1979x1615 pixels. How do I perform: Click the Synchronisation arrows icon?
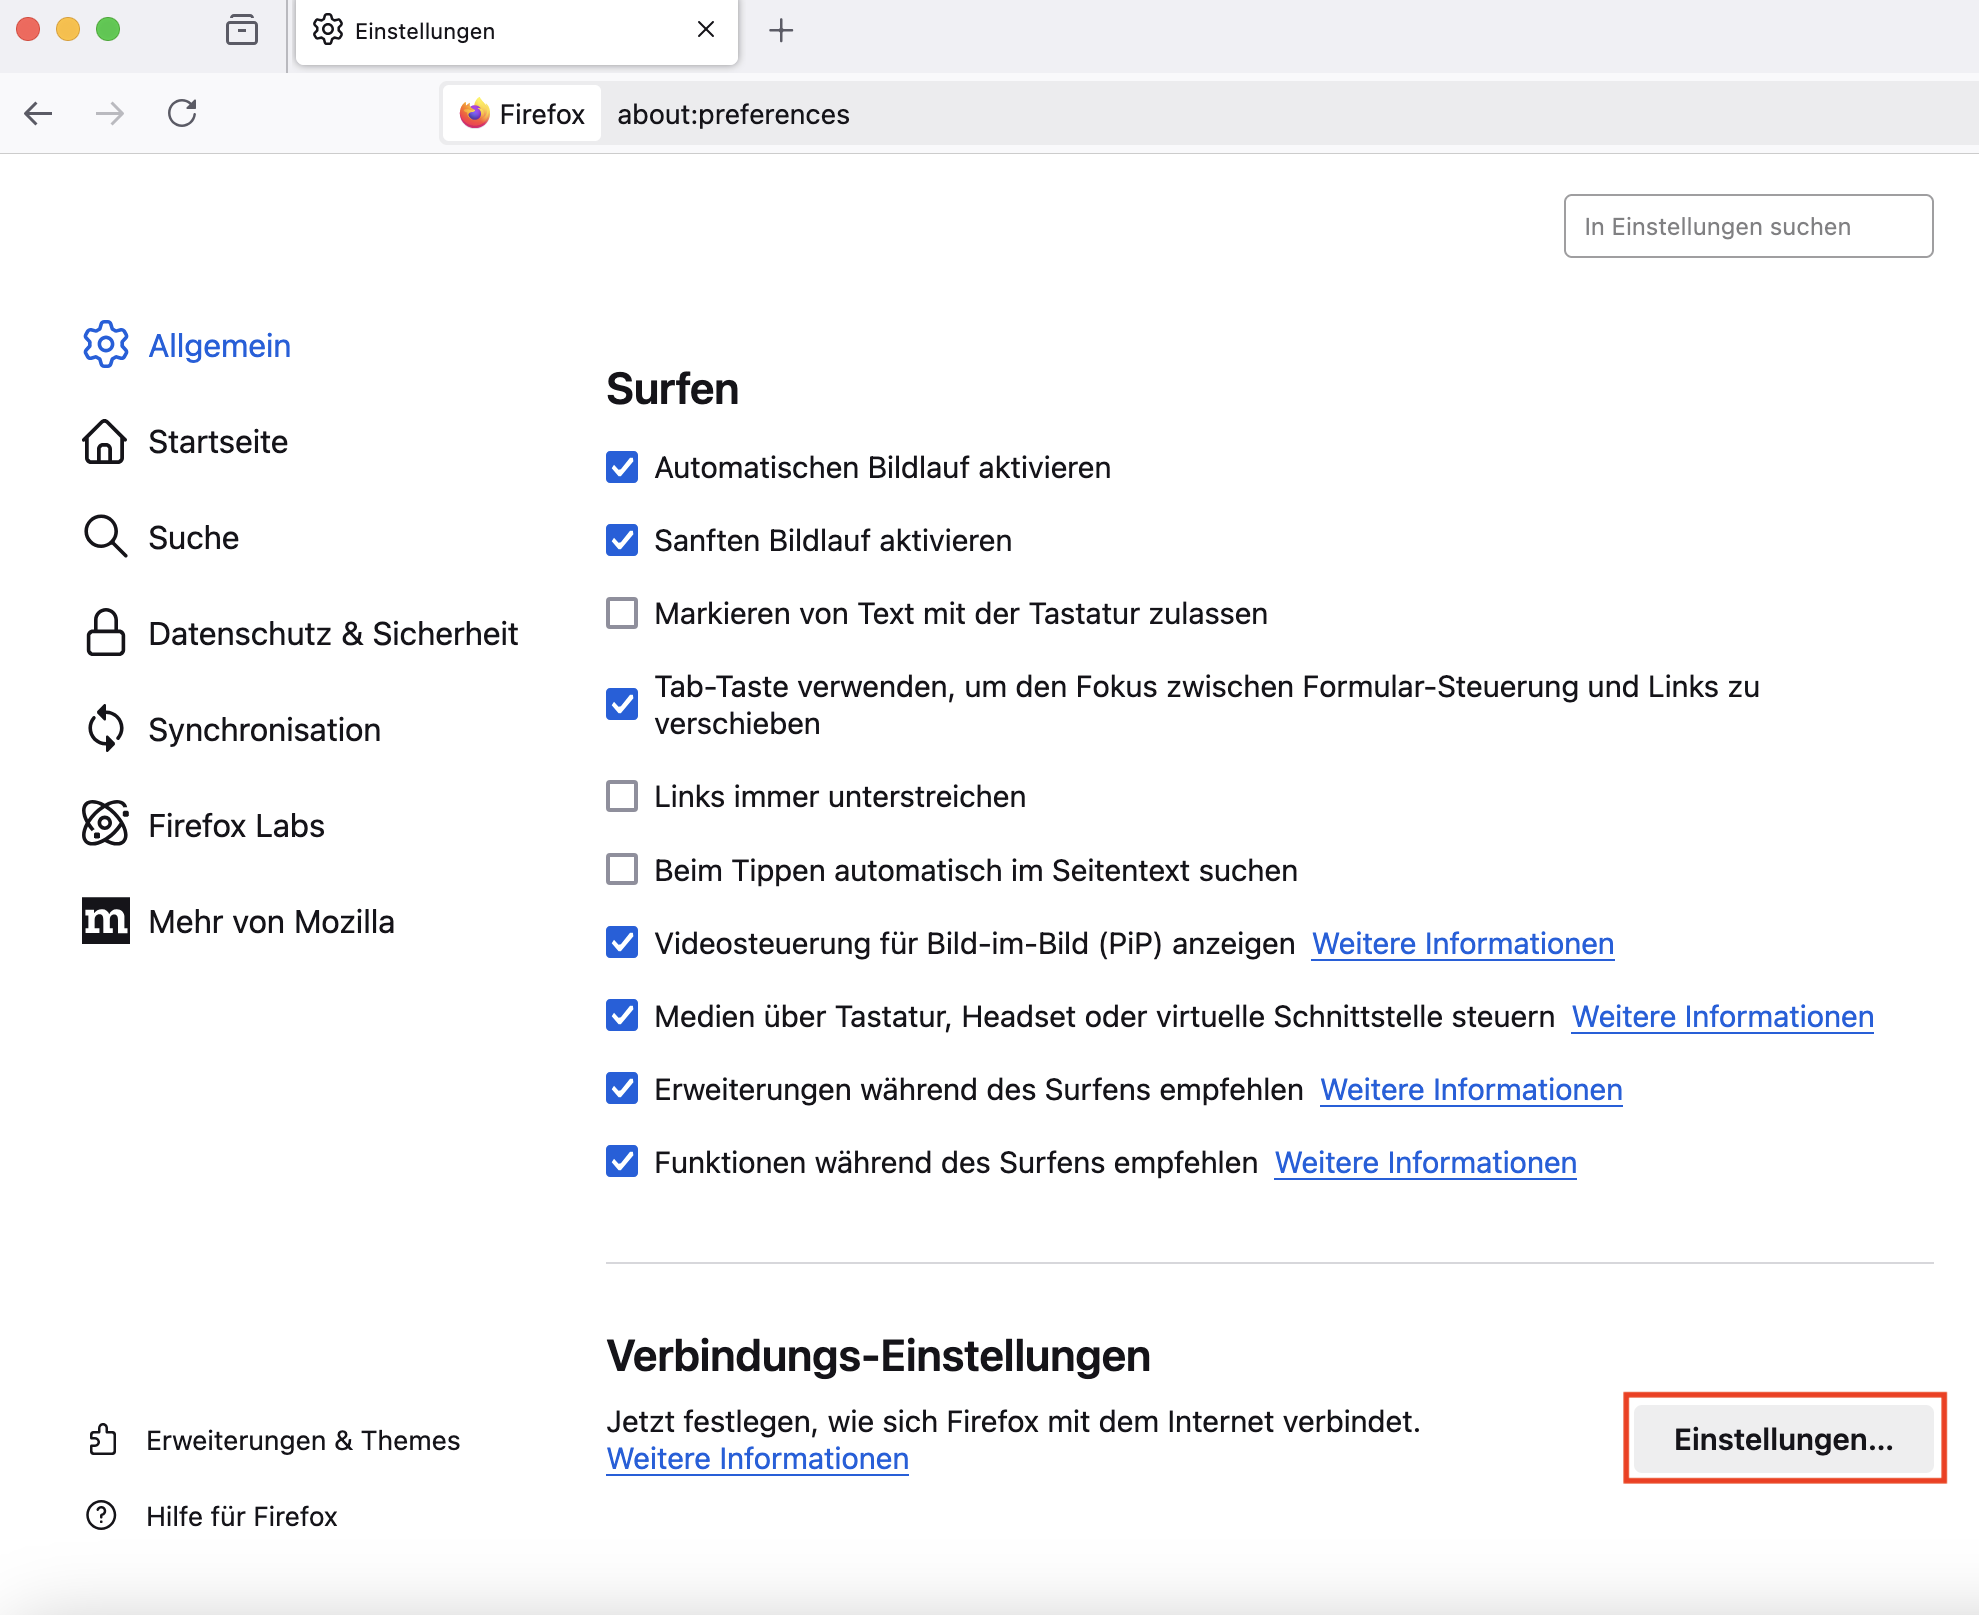[105, 729]
